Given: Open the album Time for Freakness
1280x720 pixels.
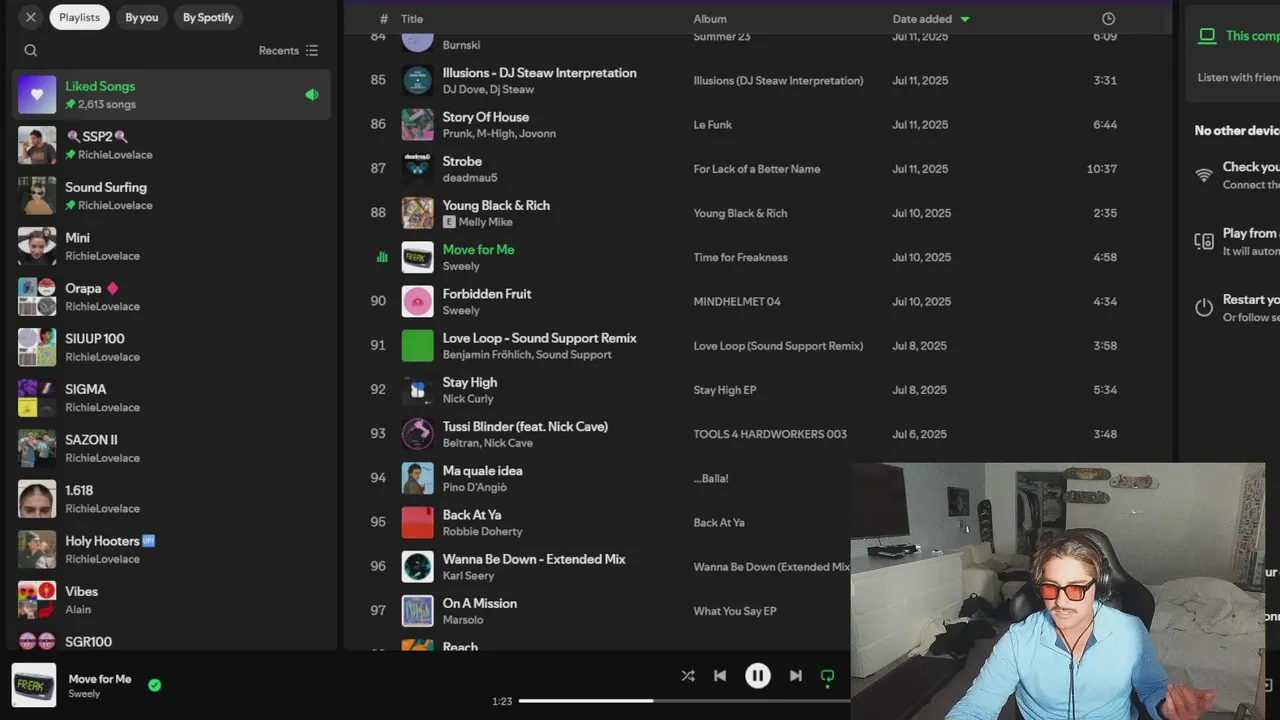Looking at the screenshot, I should point(740,257).
